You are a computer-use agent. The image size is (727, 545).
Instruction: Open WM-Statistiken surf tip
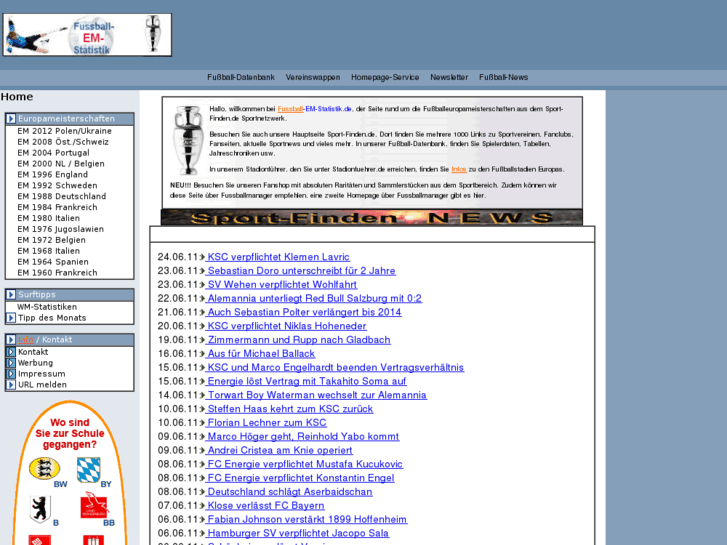tap(47, 307)
